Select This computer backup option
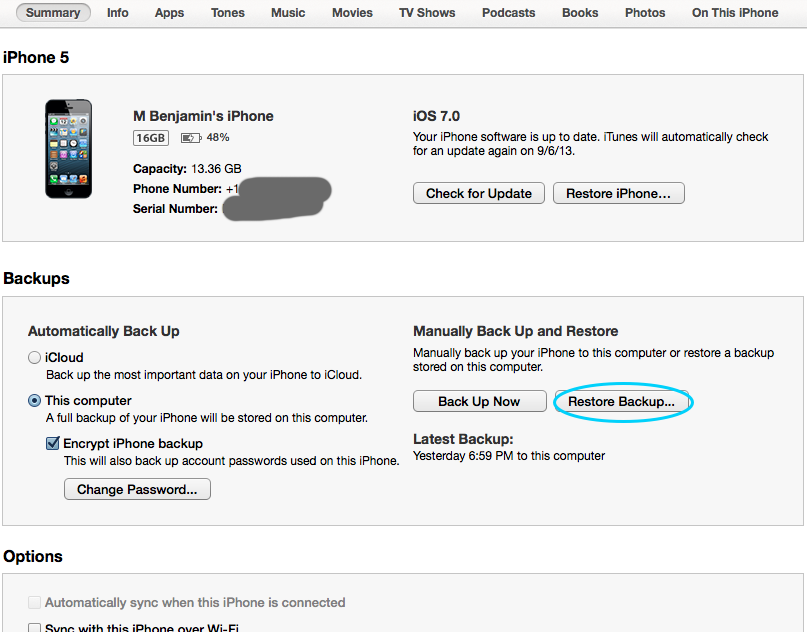This screenshot has width=807, height=632. [34, 400]
